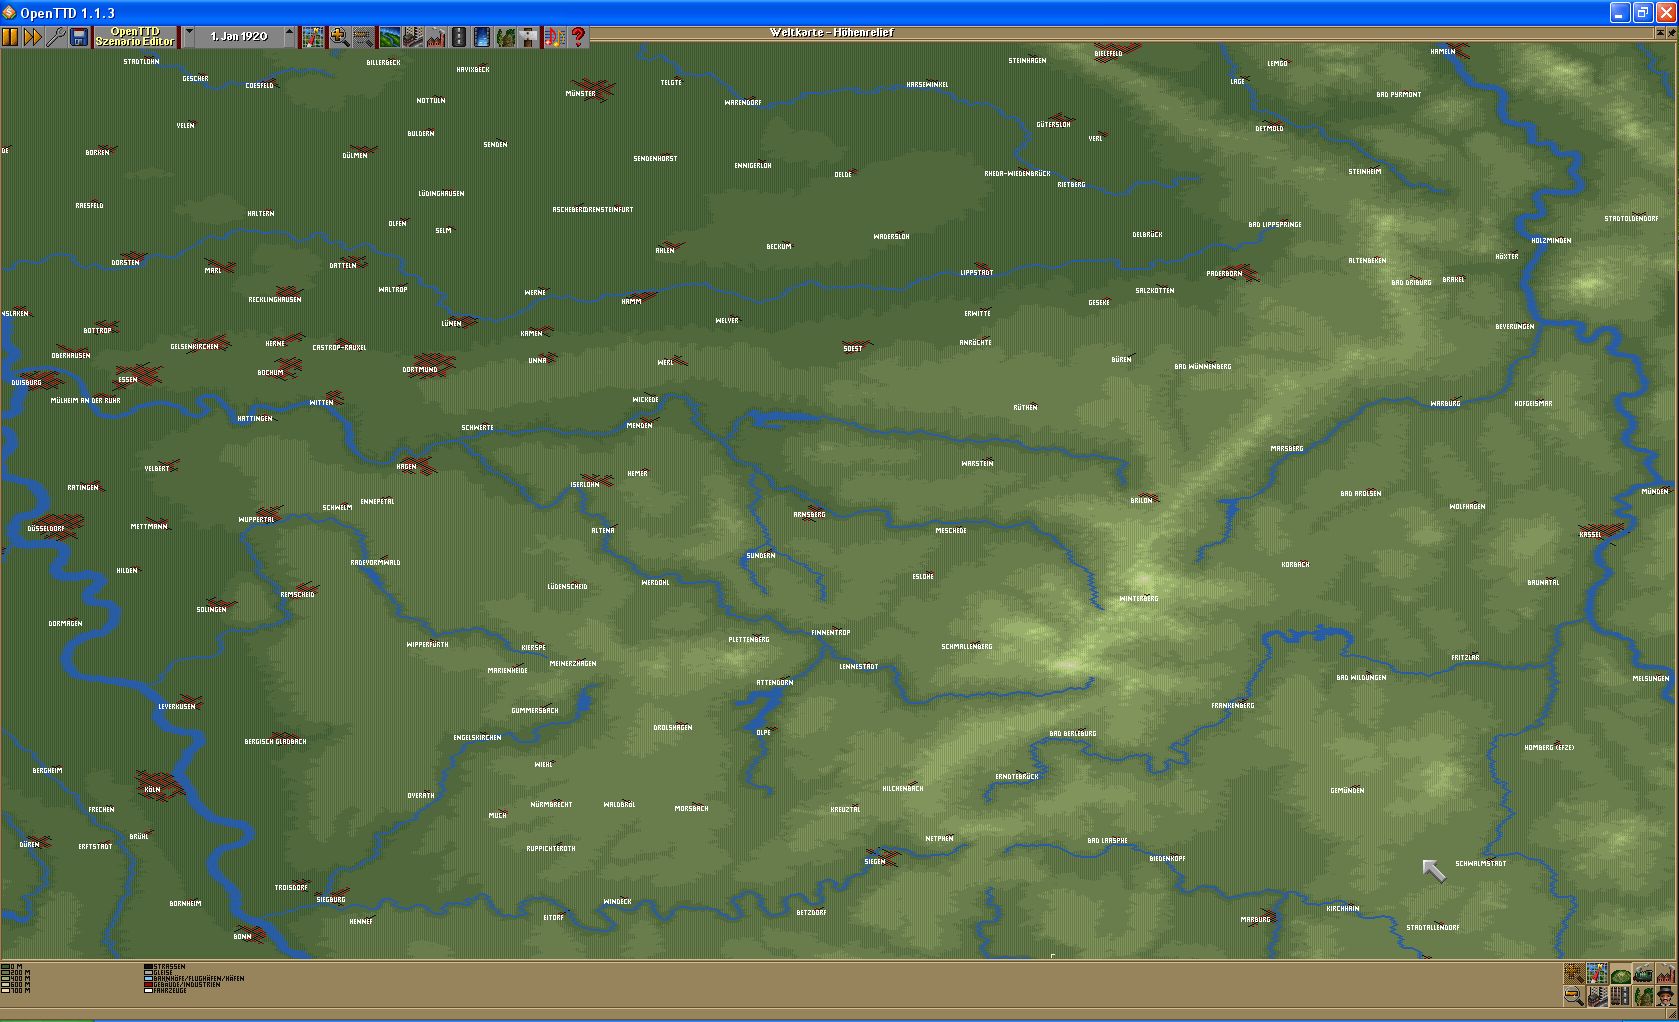This screenshot has height=1022, width=1679.
Task: Click the 1. Jan 1920 date field
Action: click(x=239, y=37)
